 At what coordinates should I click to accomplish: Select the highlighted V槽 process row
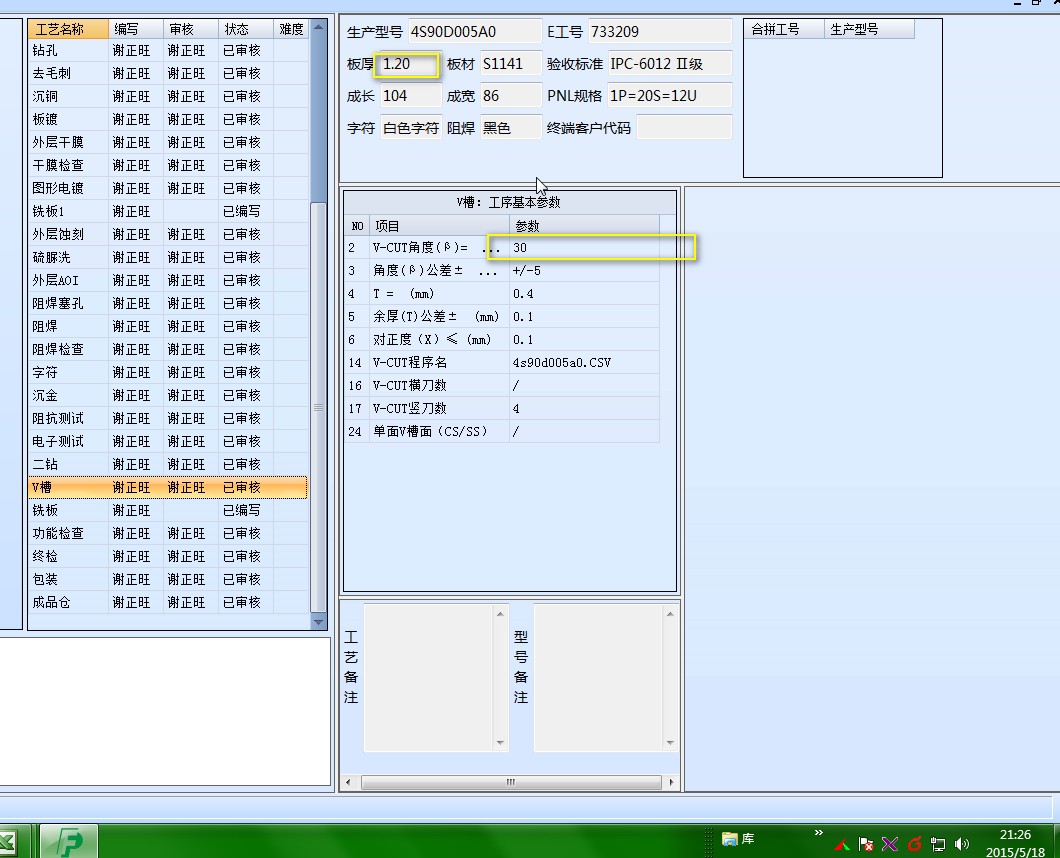[168, 487]
